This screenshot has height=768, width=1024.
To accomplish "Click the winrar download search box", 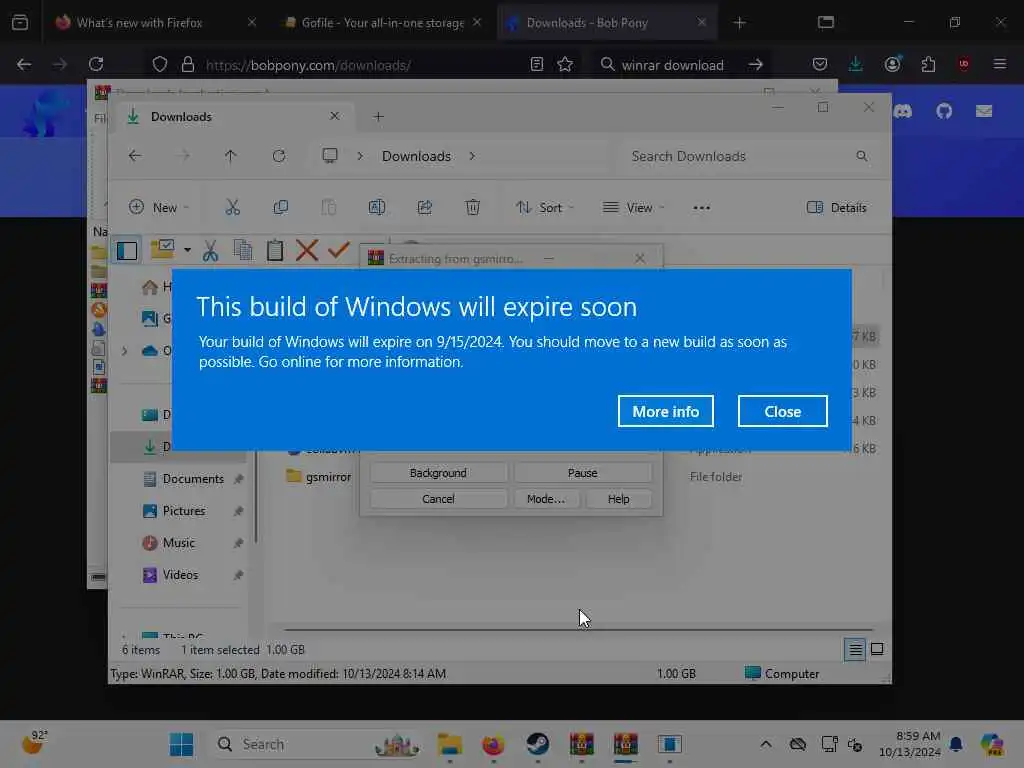I will point(673,65).
